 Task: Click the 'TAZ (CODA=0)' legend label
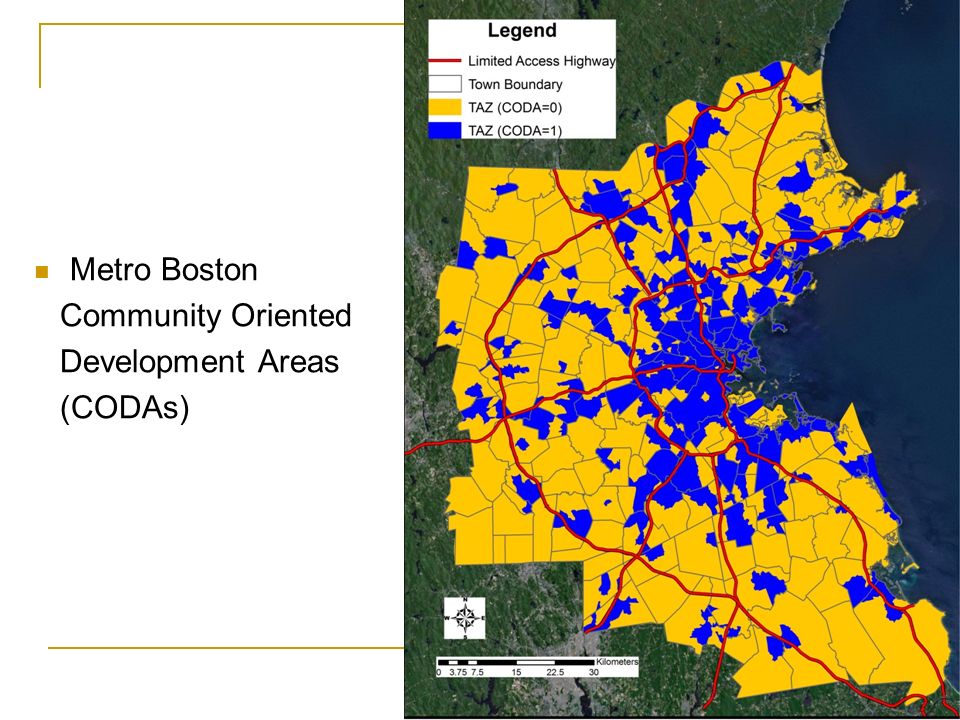tap(515, 107)
